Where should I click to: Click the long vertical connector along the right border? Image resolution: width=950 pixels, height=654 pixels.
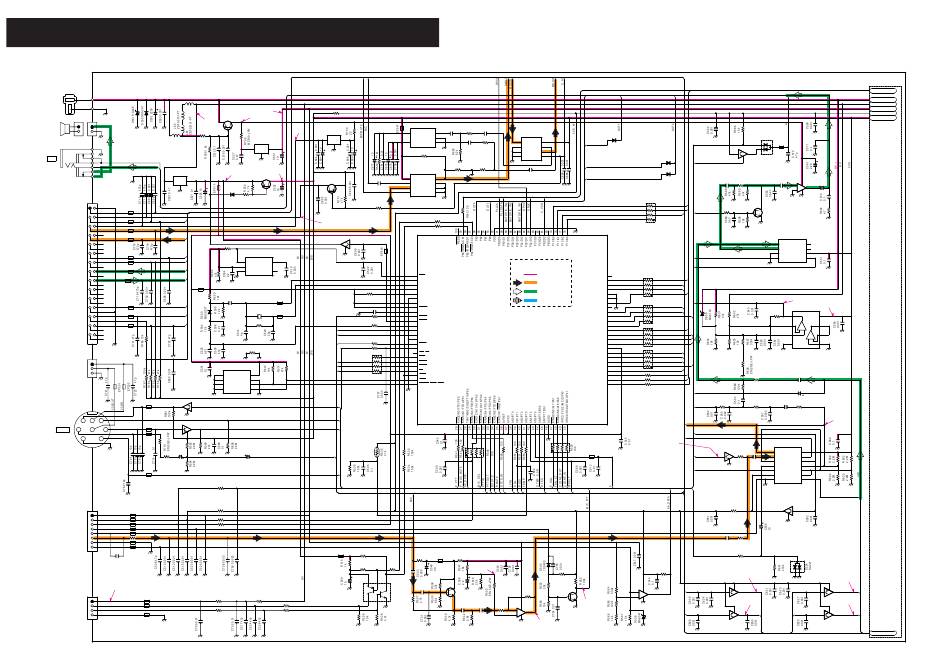pyautogui.click(x=885, y=361)
